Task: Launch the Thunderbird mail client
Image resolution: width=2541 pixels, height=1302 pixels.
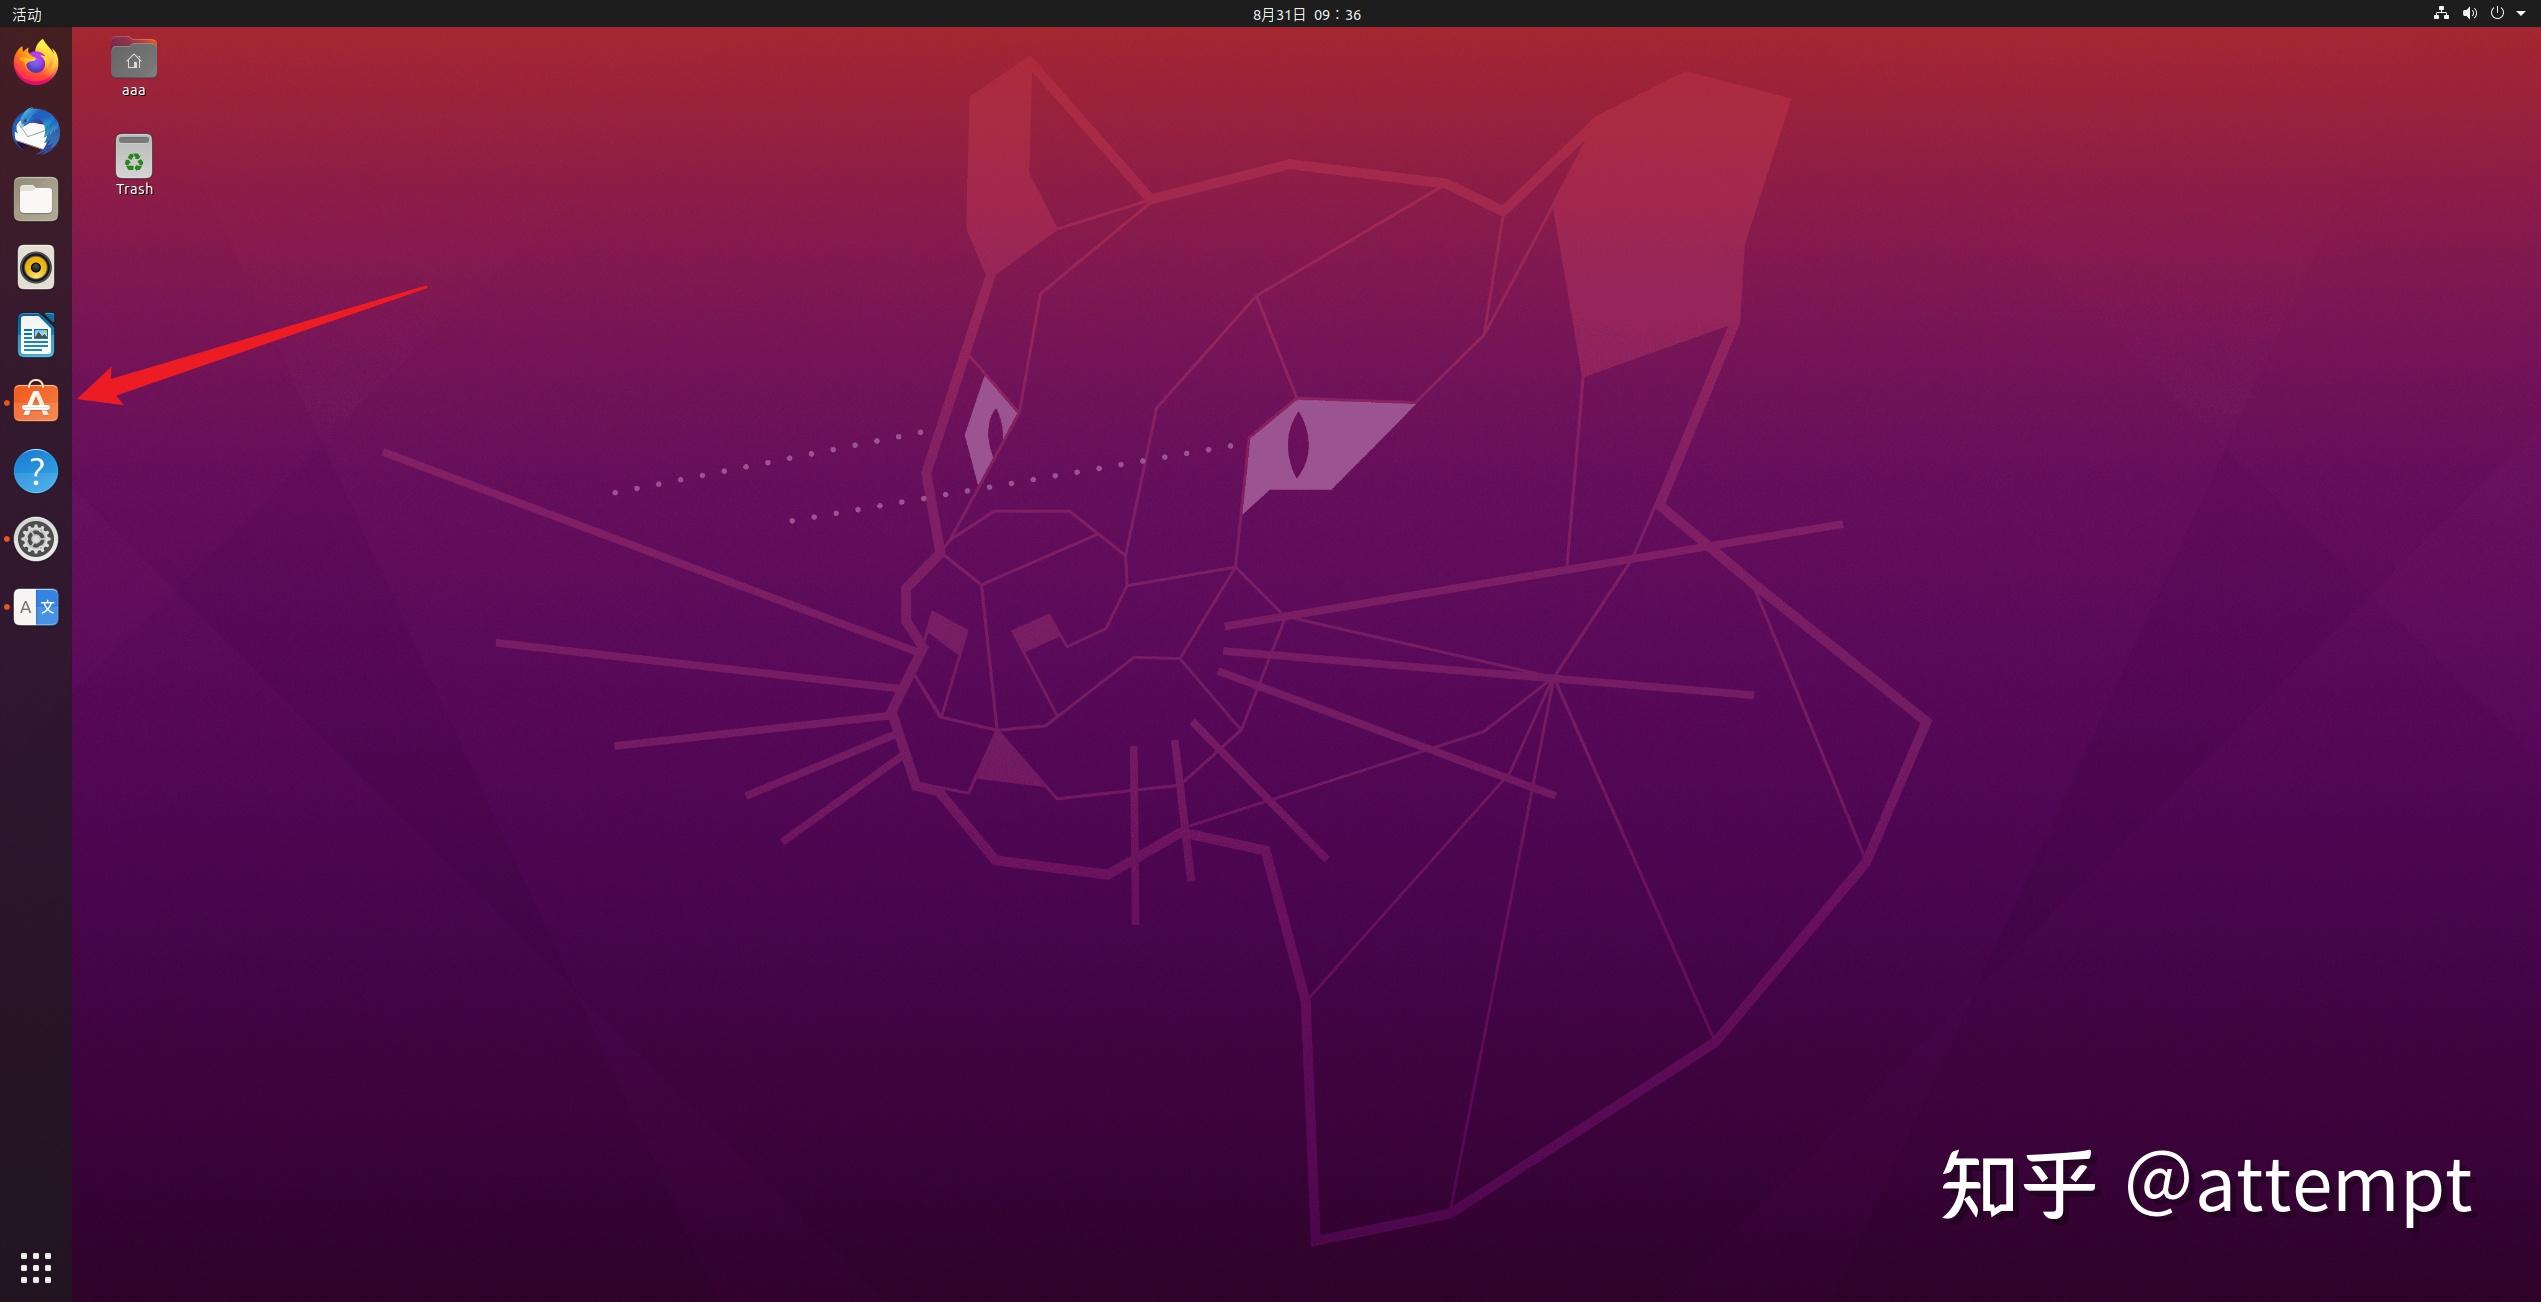Action: 35,131
